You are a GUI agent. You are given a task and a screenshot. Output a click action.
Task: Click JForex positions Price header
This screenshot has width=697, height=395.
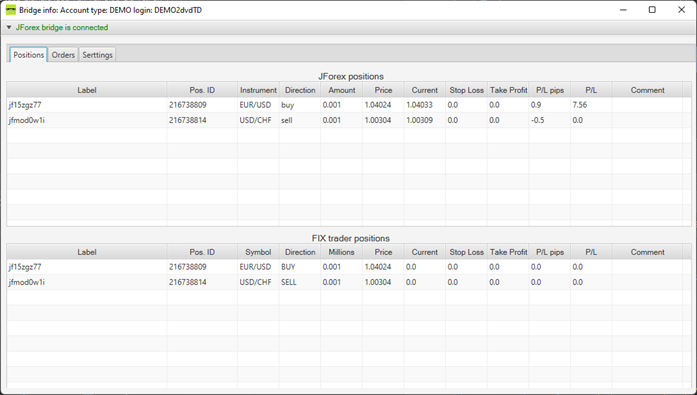click(x=383, y=90)
